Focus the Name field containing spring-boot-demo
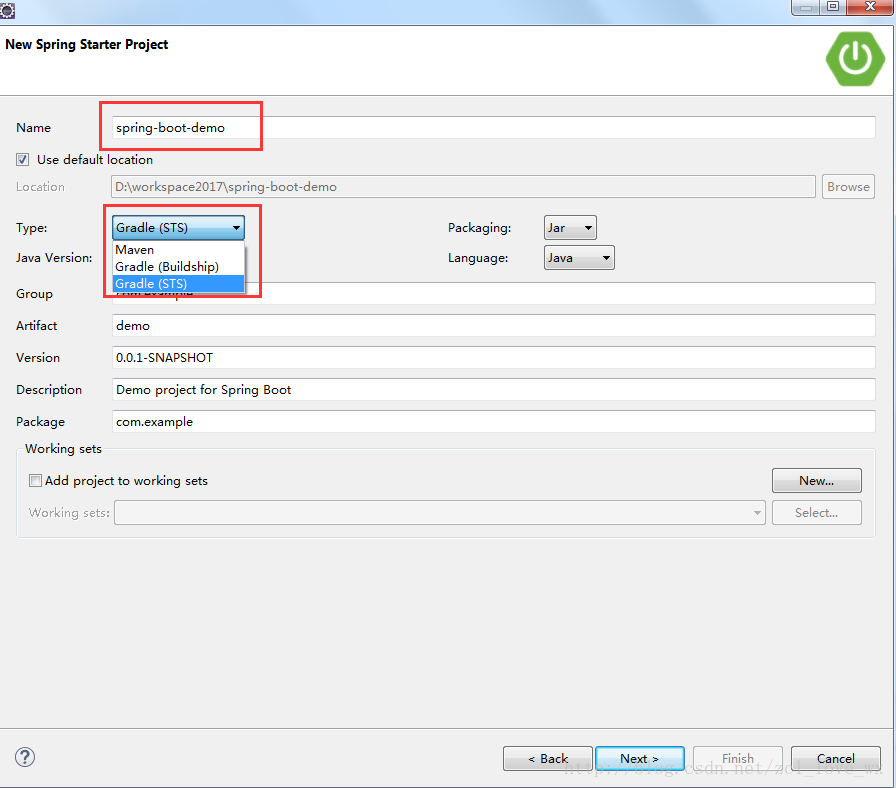This screenshot has width=896, height=788. (494, 127)
